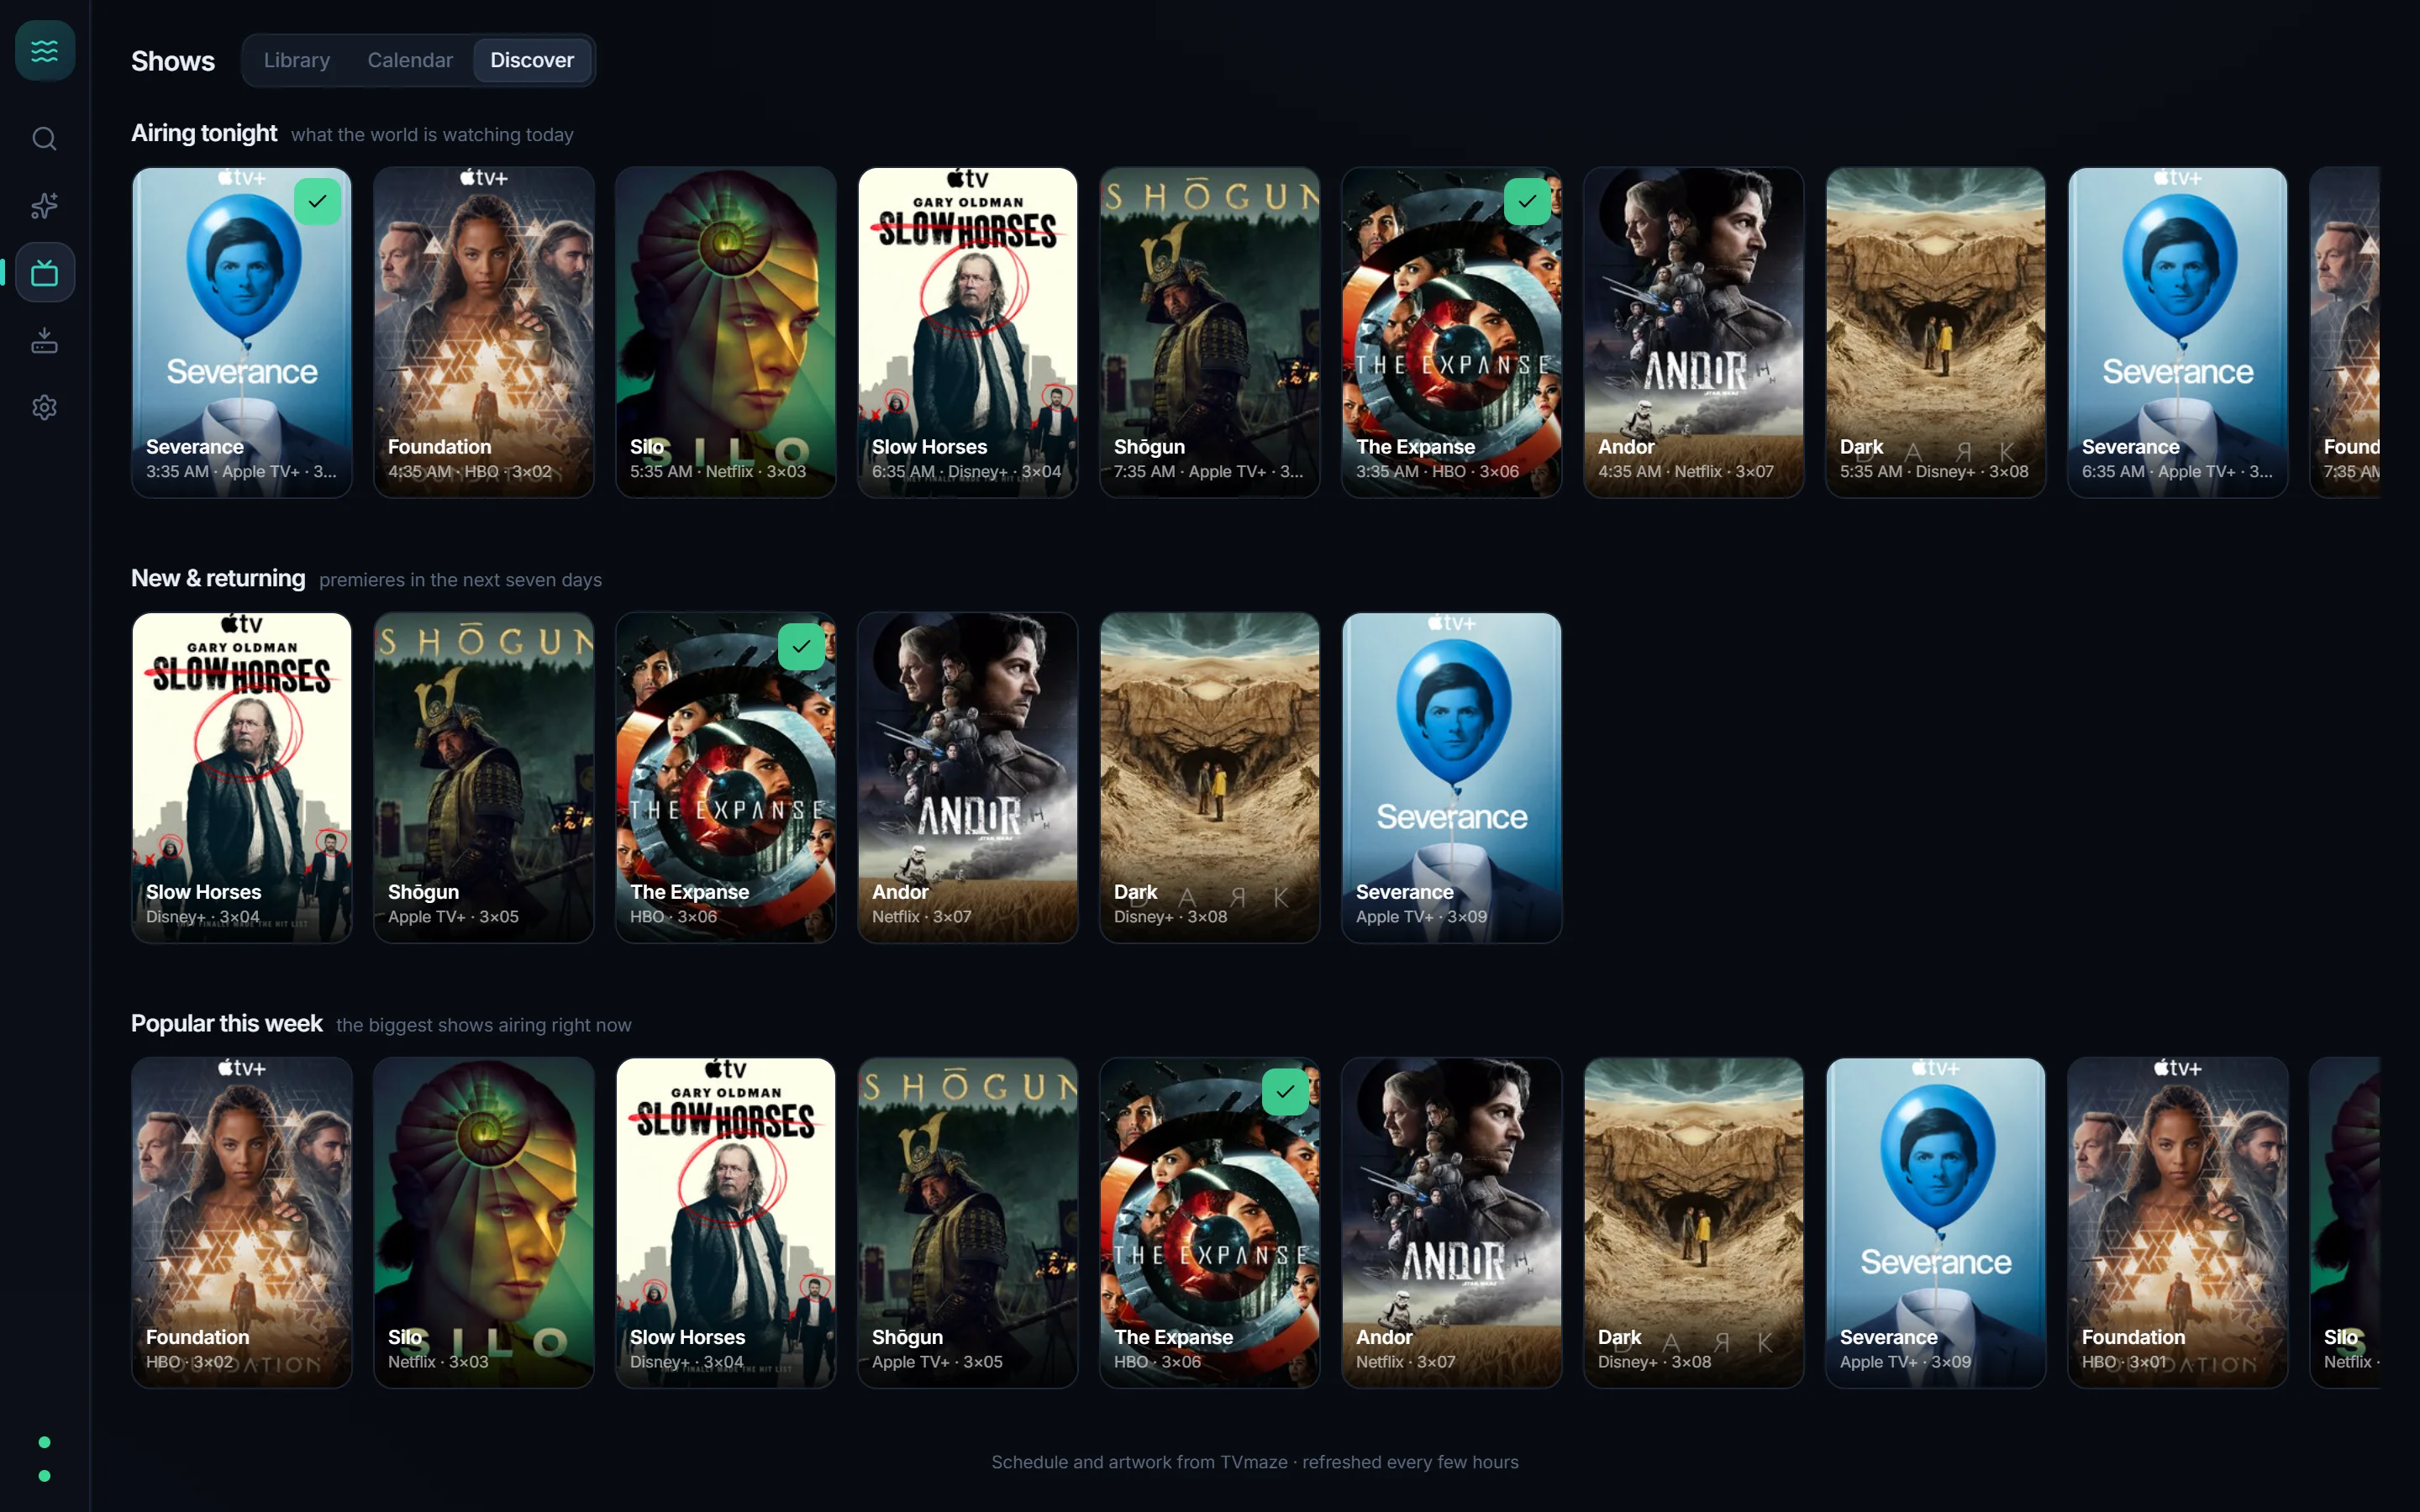Switch to the Calendar tab
The width and height of the screenshot is (2420, 1512).
click(x=410, y=60)
